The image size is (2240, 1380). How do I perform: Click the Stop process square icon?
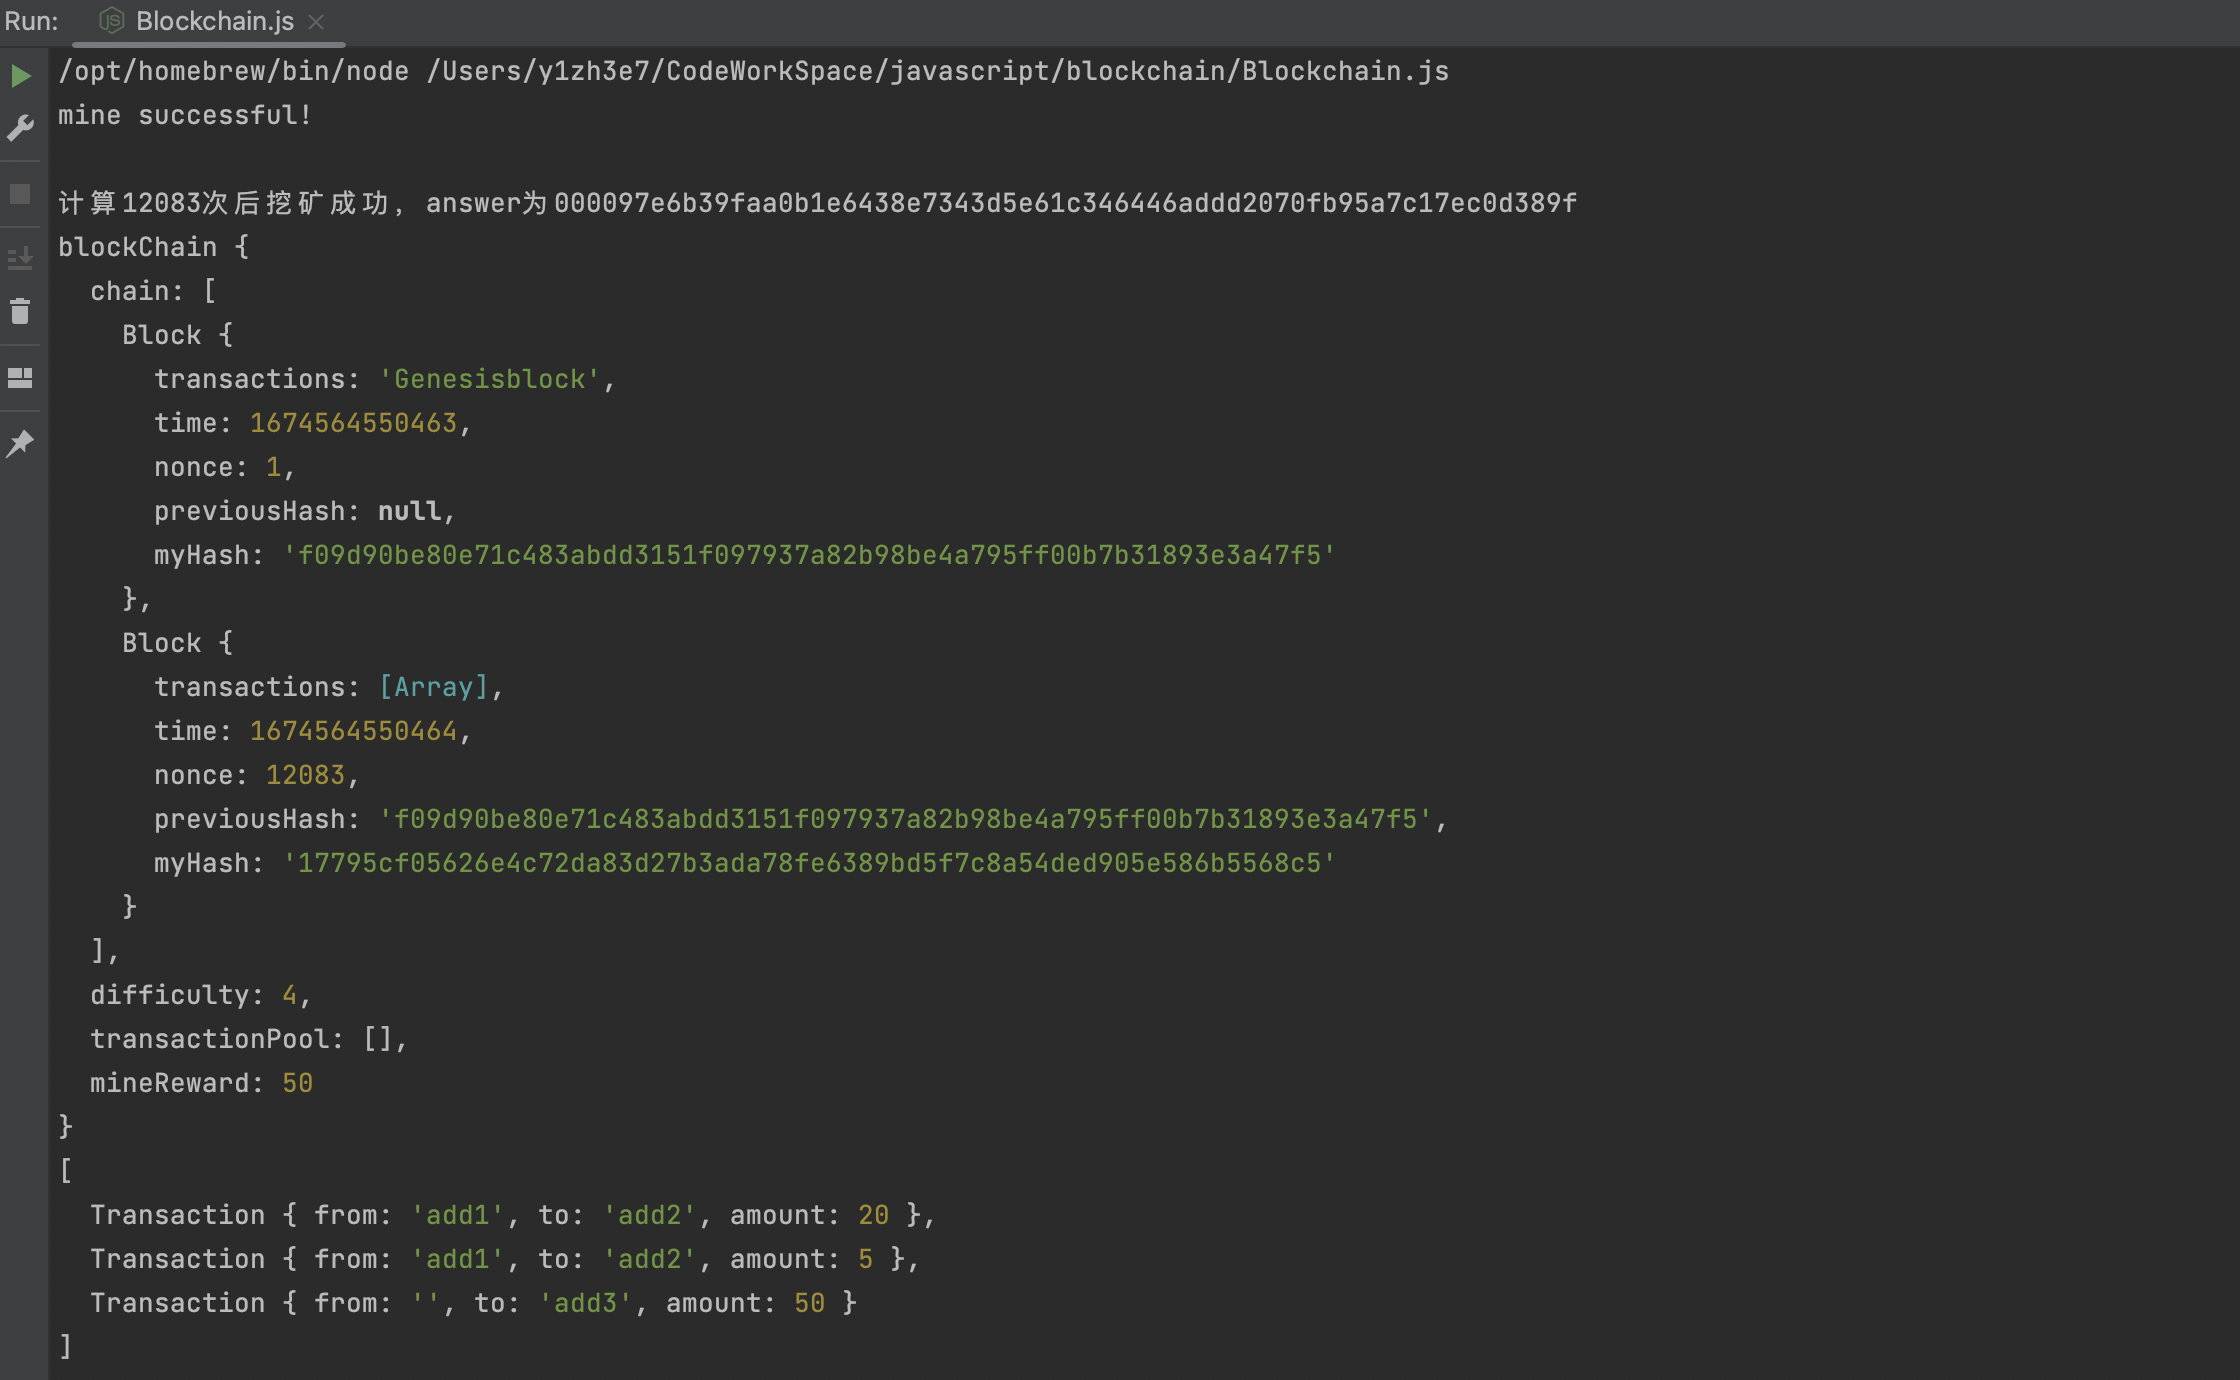[20, 194]
